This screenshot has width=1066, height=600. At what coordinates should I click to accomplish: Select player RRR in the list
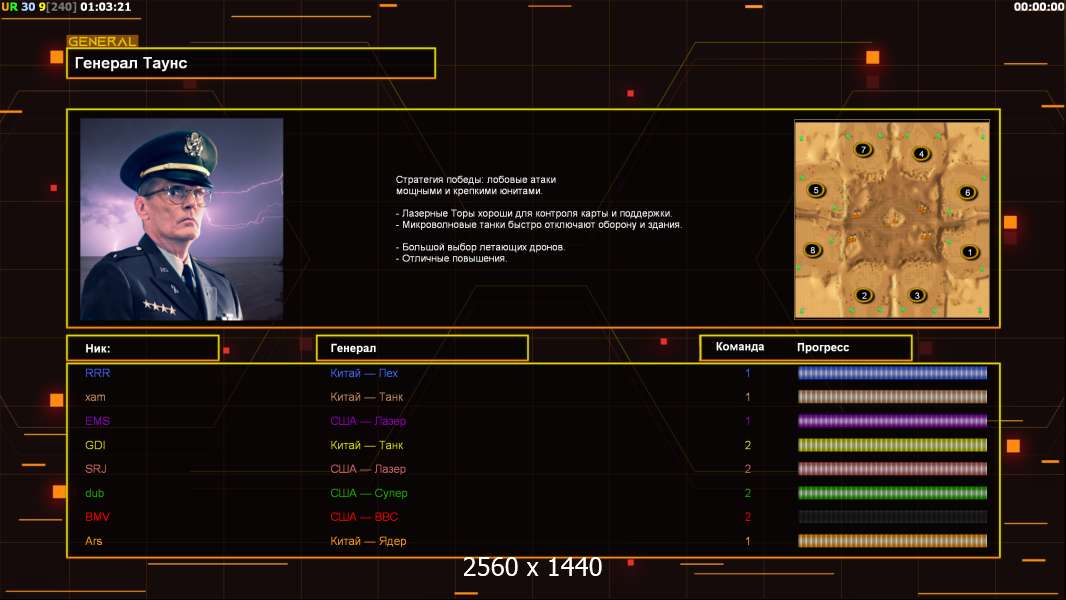(x=97, y=373)
